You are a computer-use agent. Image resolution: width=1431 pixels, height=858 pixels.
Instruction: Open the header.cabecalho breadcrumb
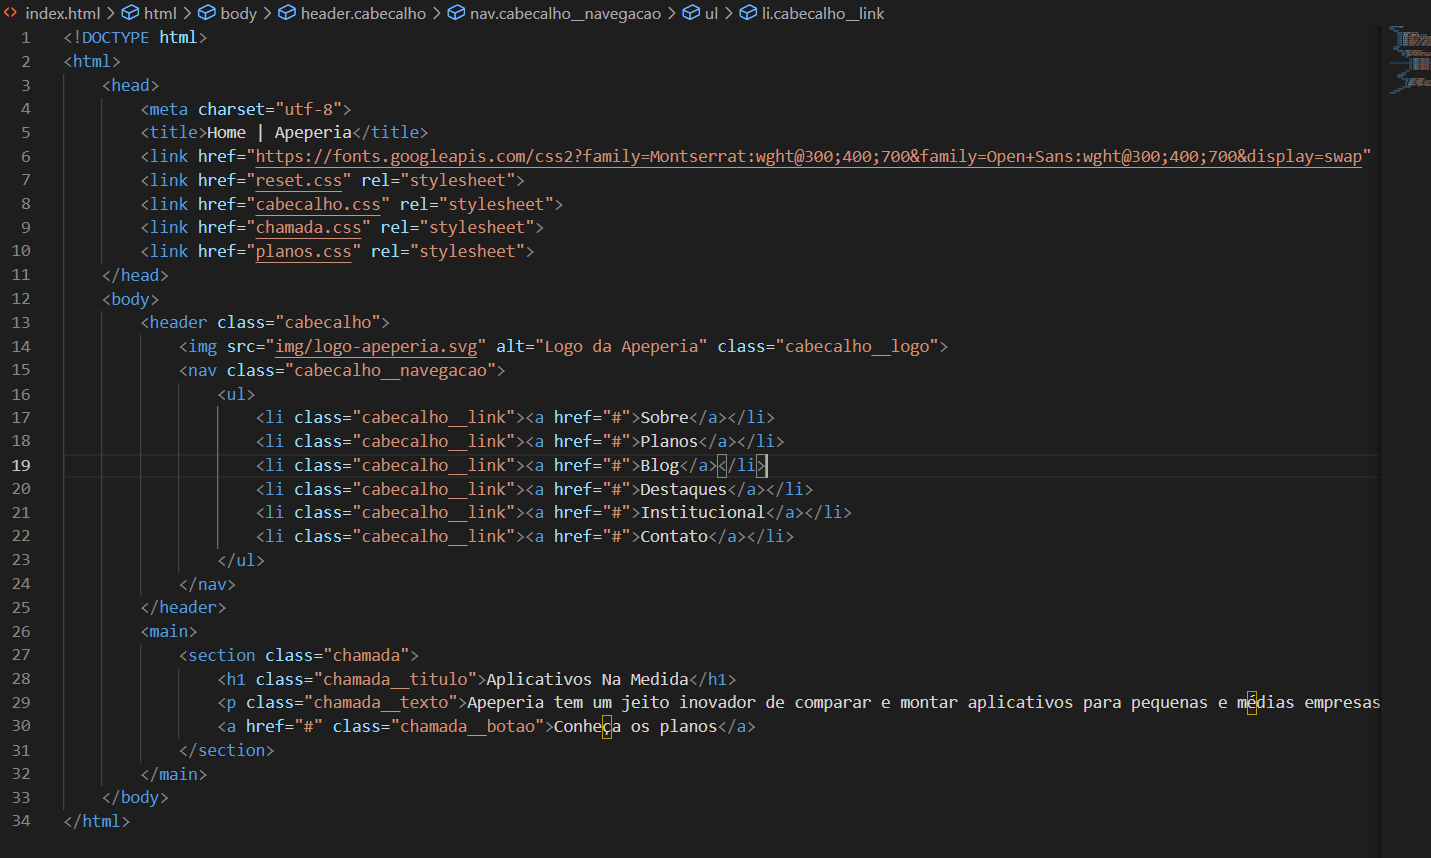(x=351, y=13)
